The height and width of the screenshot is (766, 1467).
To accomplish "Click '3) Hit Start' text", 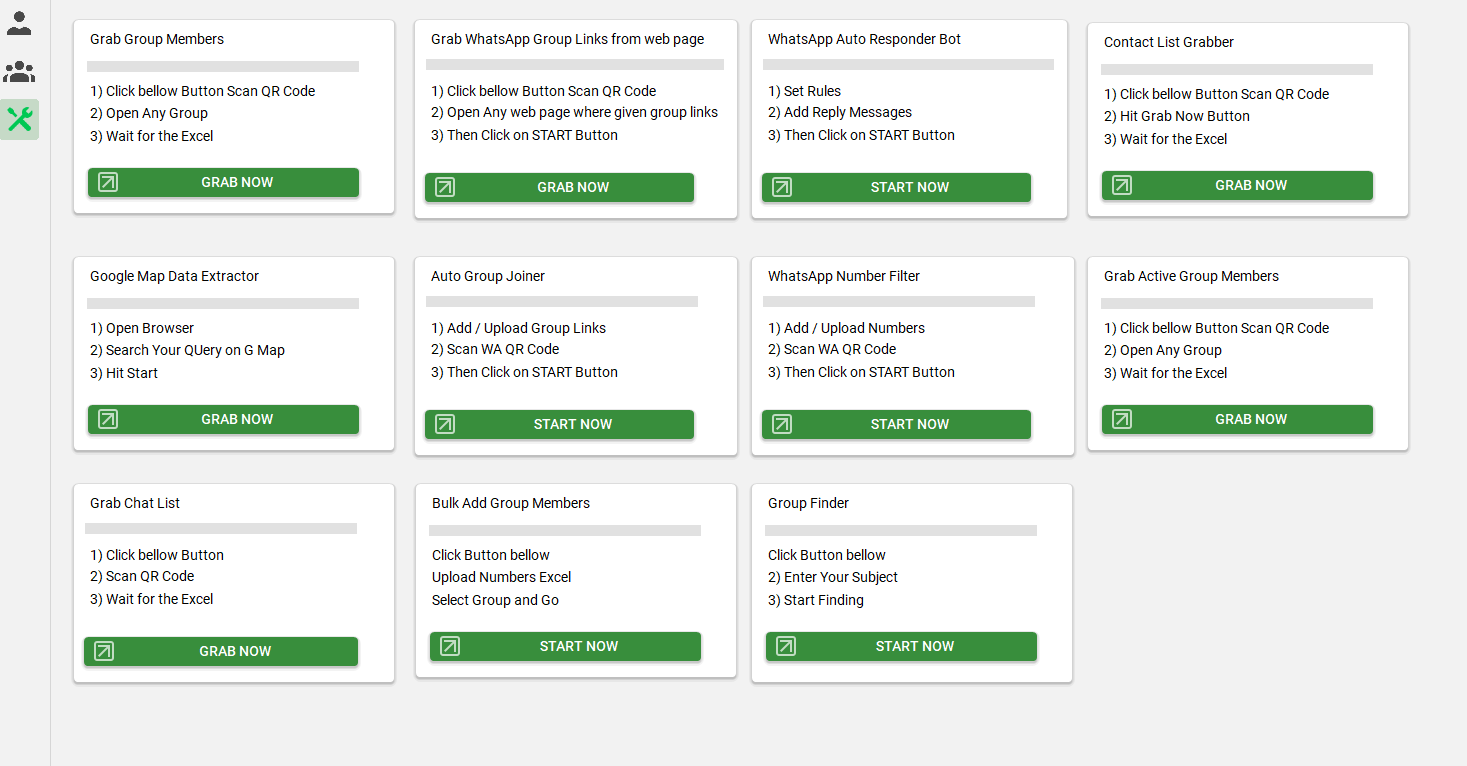I will click(x=124, y=373).
